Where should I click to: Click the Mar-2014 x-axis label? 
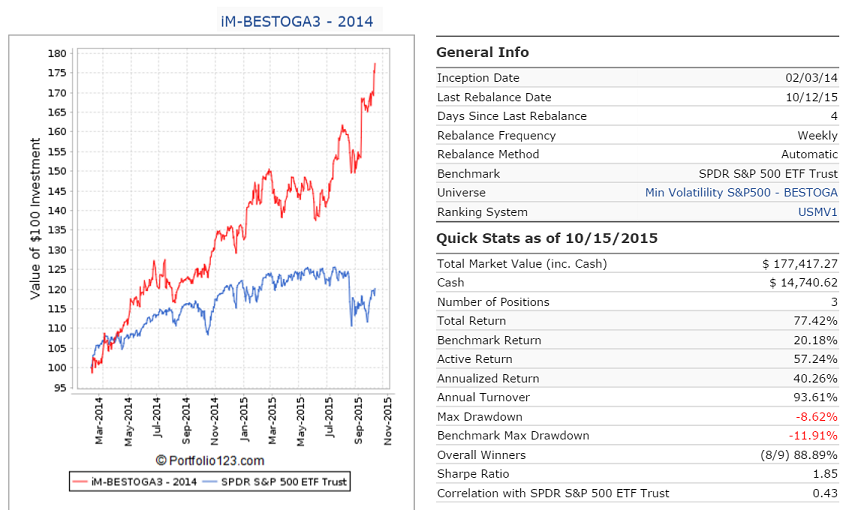(x=99, y=420)
